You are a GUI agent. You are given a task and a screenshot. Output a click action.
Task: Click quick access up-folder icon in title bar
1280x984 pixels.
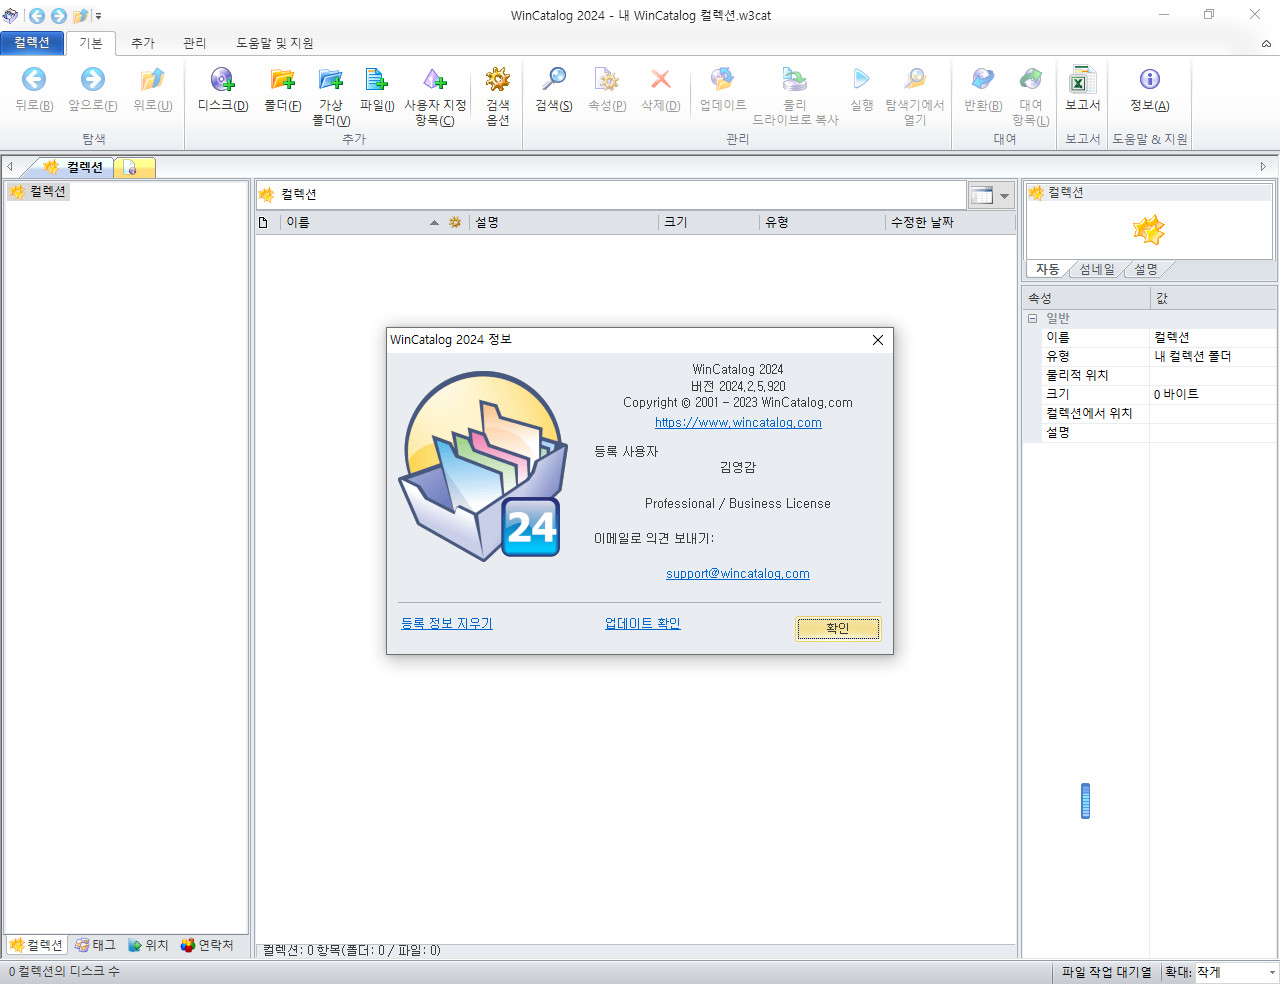click(81, 15)
